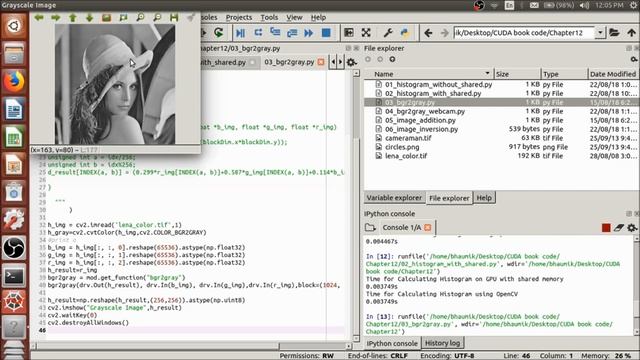Open the Help menu

[318, 18]
